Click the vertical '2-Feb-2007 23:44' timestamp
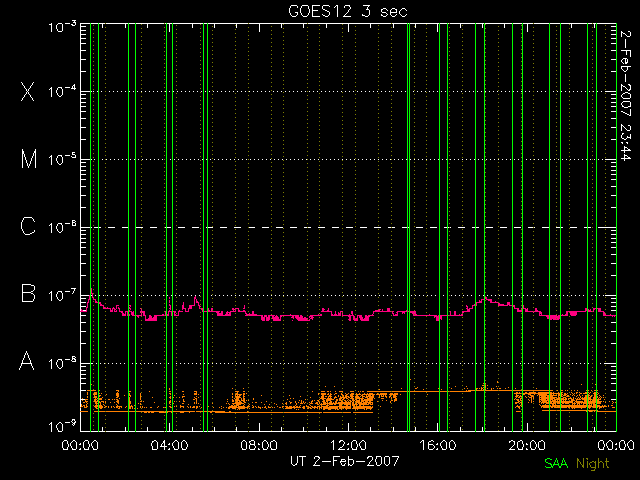Viewport: 640px width, 480px height. (626, 96)
